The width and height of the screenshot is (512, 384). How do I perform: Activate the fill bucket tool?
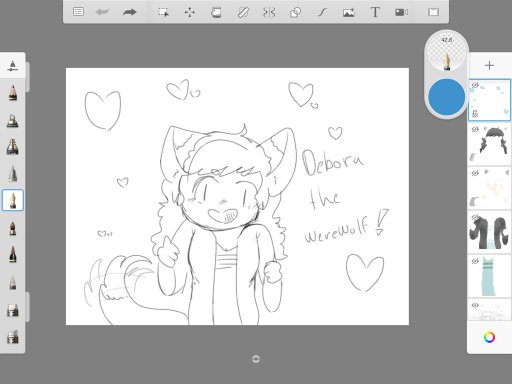point(216,12)
